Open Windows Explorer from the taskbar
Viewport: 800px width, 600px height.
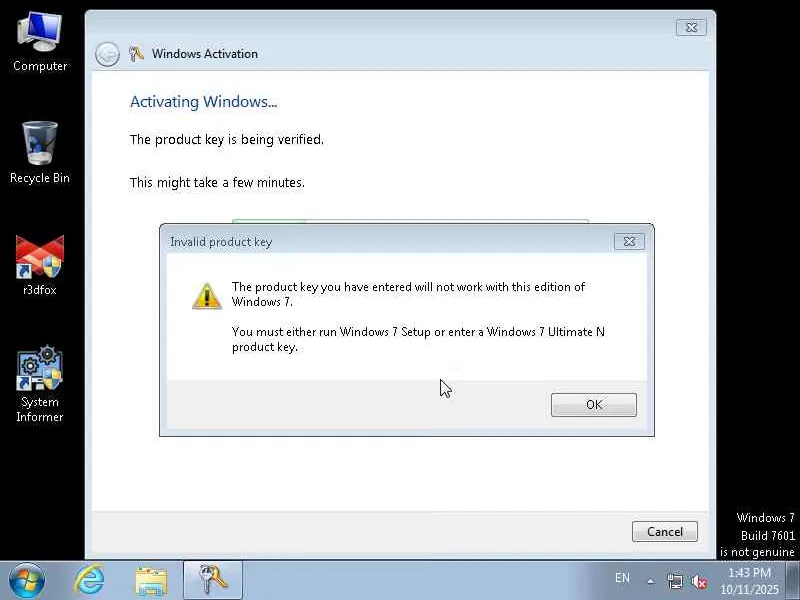(x=151, y=581)
